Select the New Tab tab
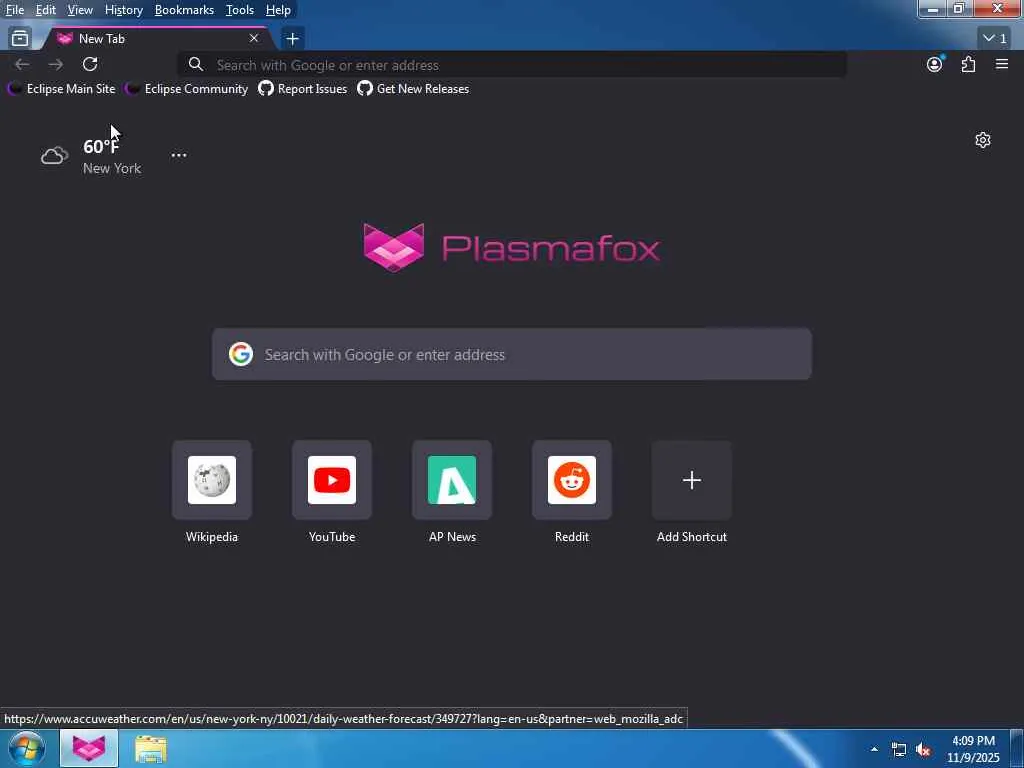This screenshot has width=1024, height=768. point(157,39)
